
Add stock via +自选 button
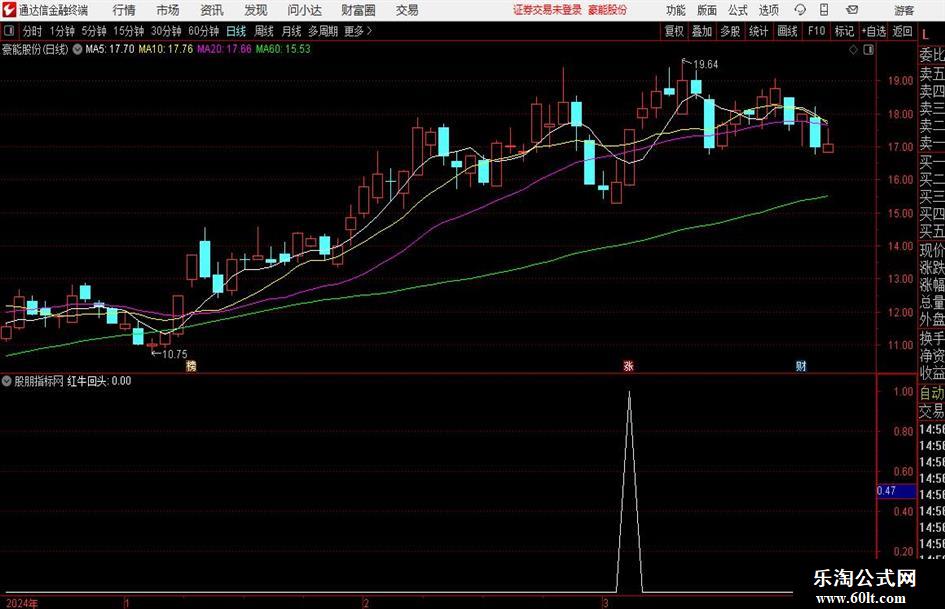(x=873, y=31)
